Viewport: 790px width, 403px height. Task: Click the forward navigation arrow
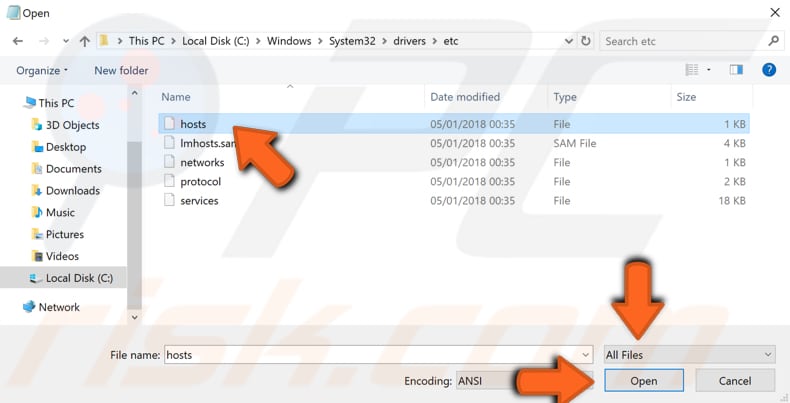click(44, 41)
